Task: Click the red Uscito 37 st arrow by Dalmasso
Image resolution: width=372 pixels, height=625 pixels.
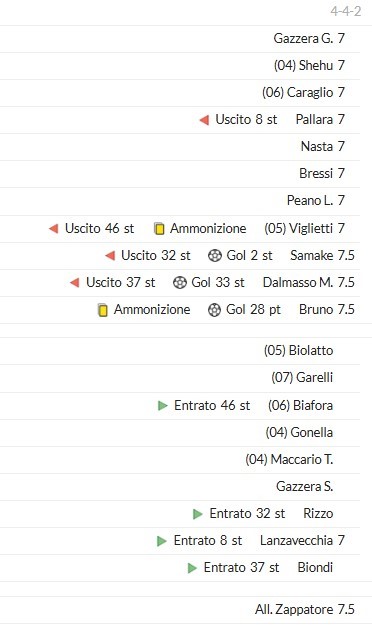Action: (75, 283)
